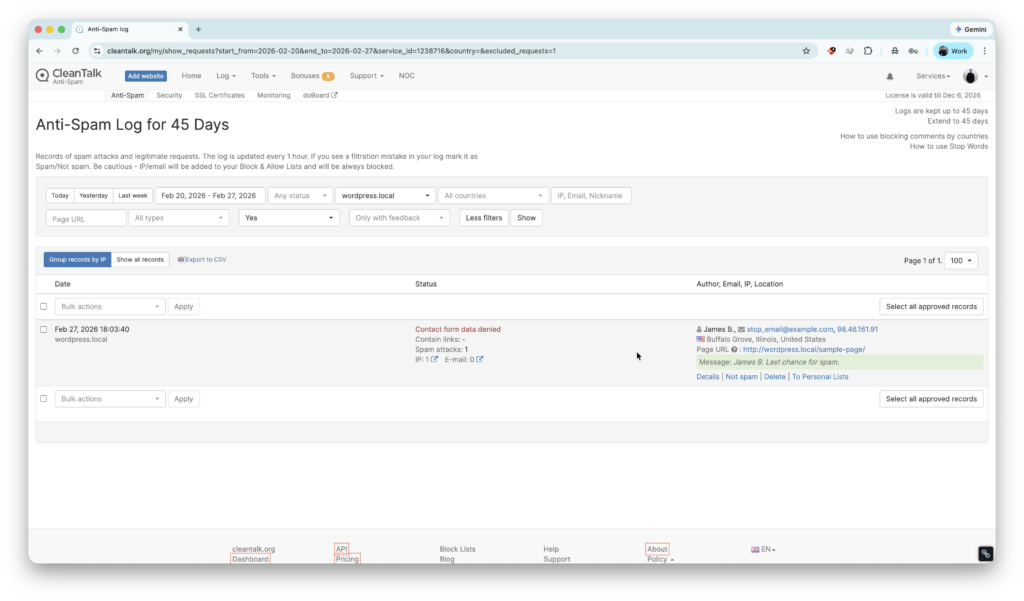Click the Not spam link
1024x601 pixels.
[x=741, y=376]
